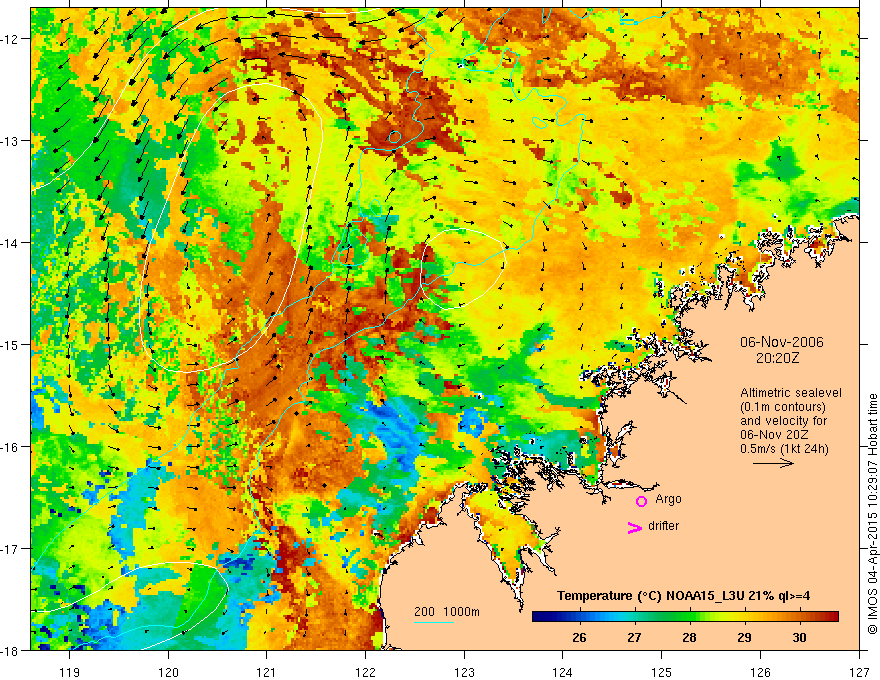The image size is (880, 680).
Task: Click the temperature color bar near 26
Action: click(x=579, y=617)
